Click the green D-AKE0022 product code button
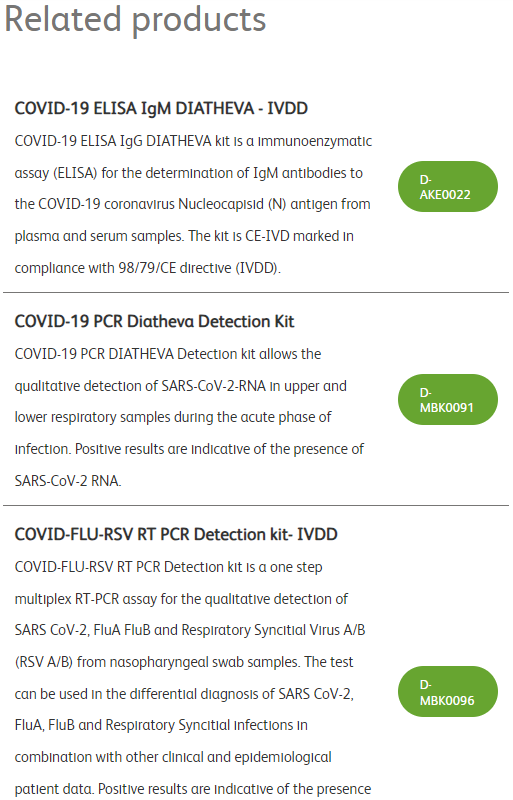Image resolution: width=513 pixels, height=800 pixels. pos(448,187)
